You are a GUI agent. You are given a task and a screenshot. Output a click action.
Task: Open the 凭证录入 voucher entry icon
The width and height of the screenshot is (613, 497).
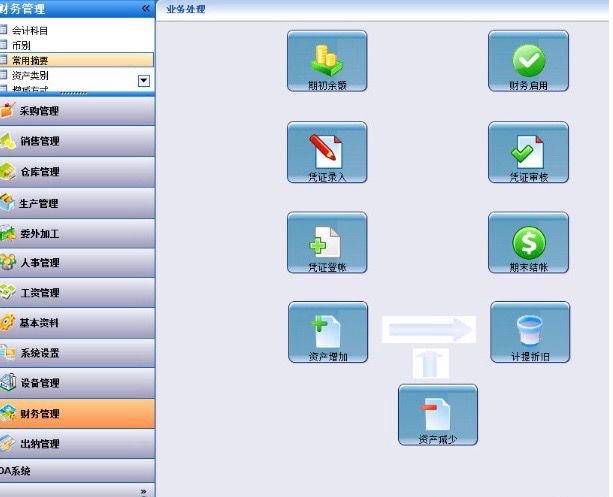[x=327, y=152]
